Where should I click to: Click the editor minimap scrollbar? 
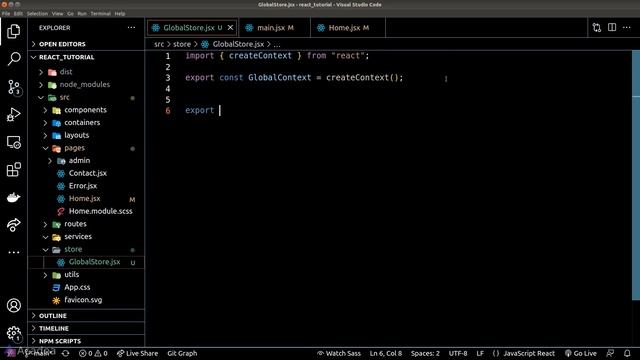tap(636, 176)
